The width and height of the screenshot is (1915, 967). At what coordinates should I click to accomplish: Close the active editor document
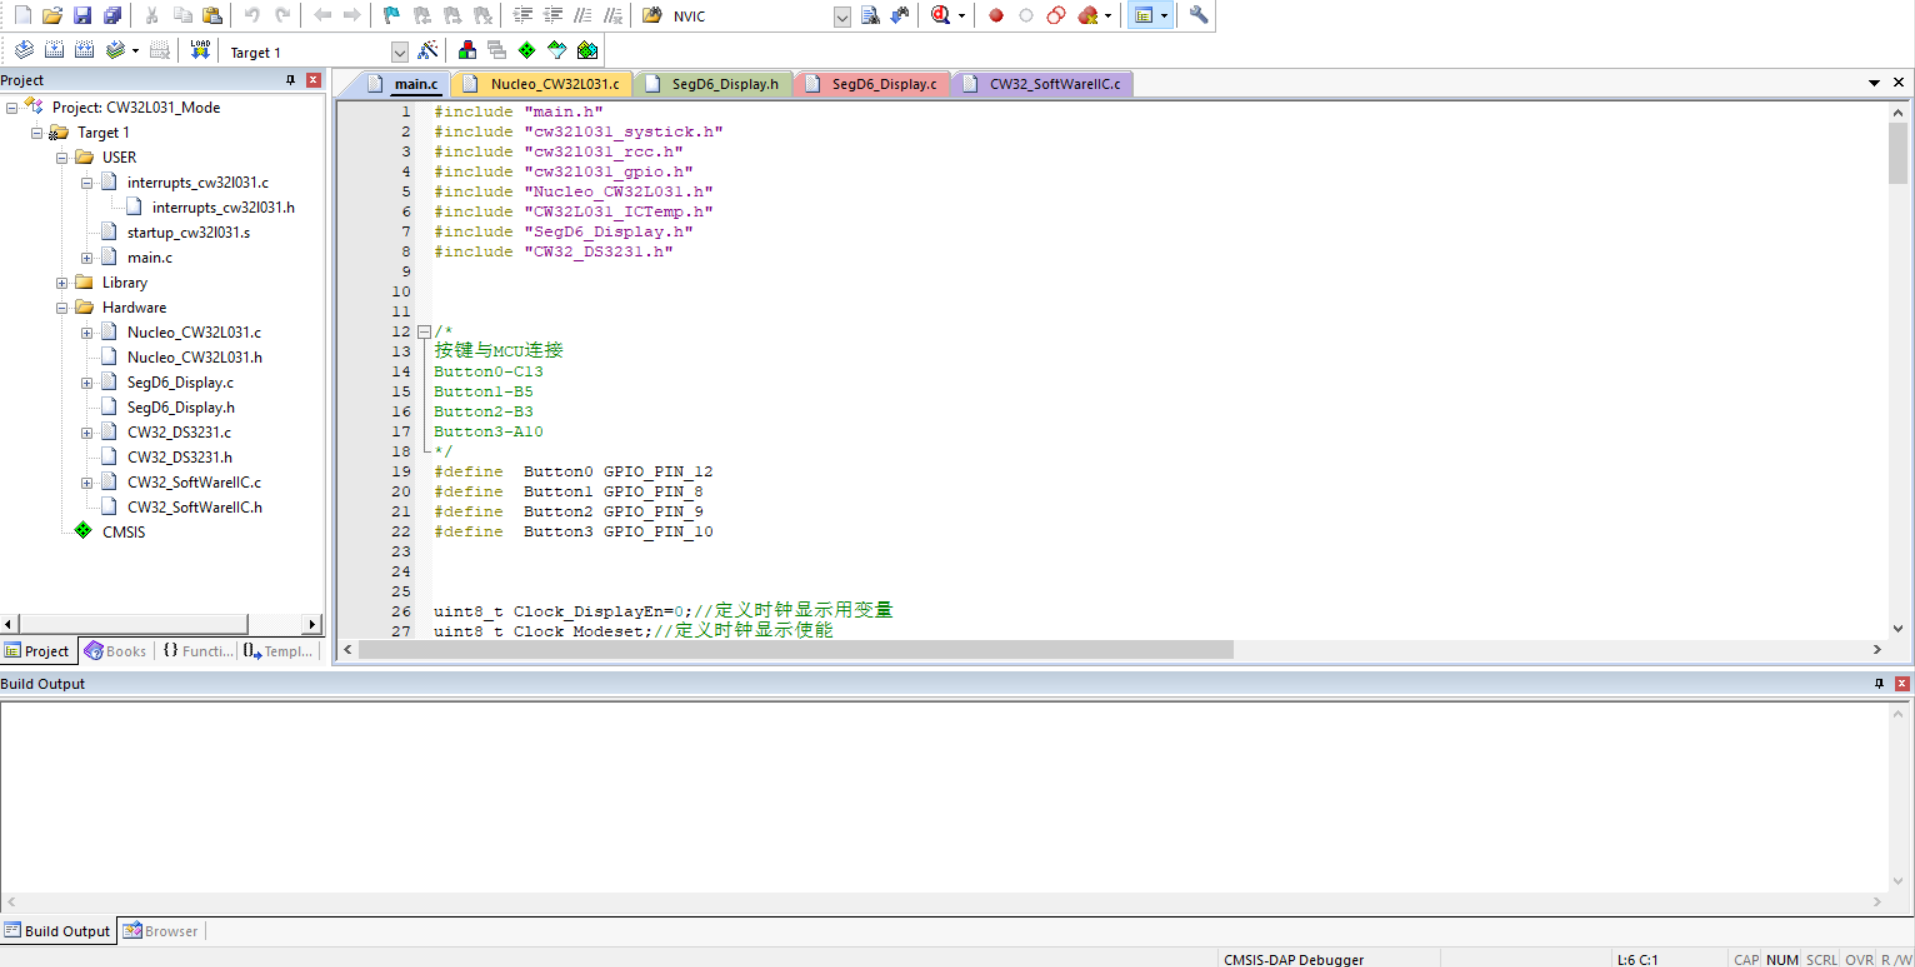[1898, 83]
